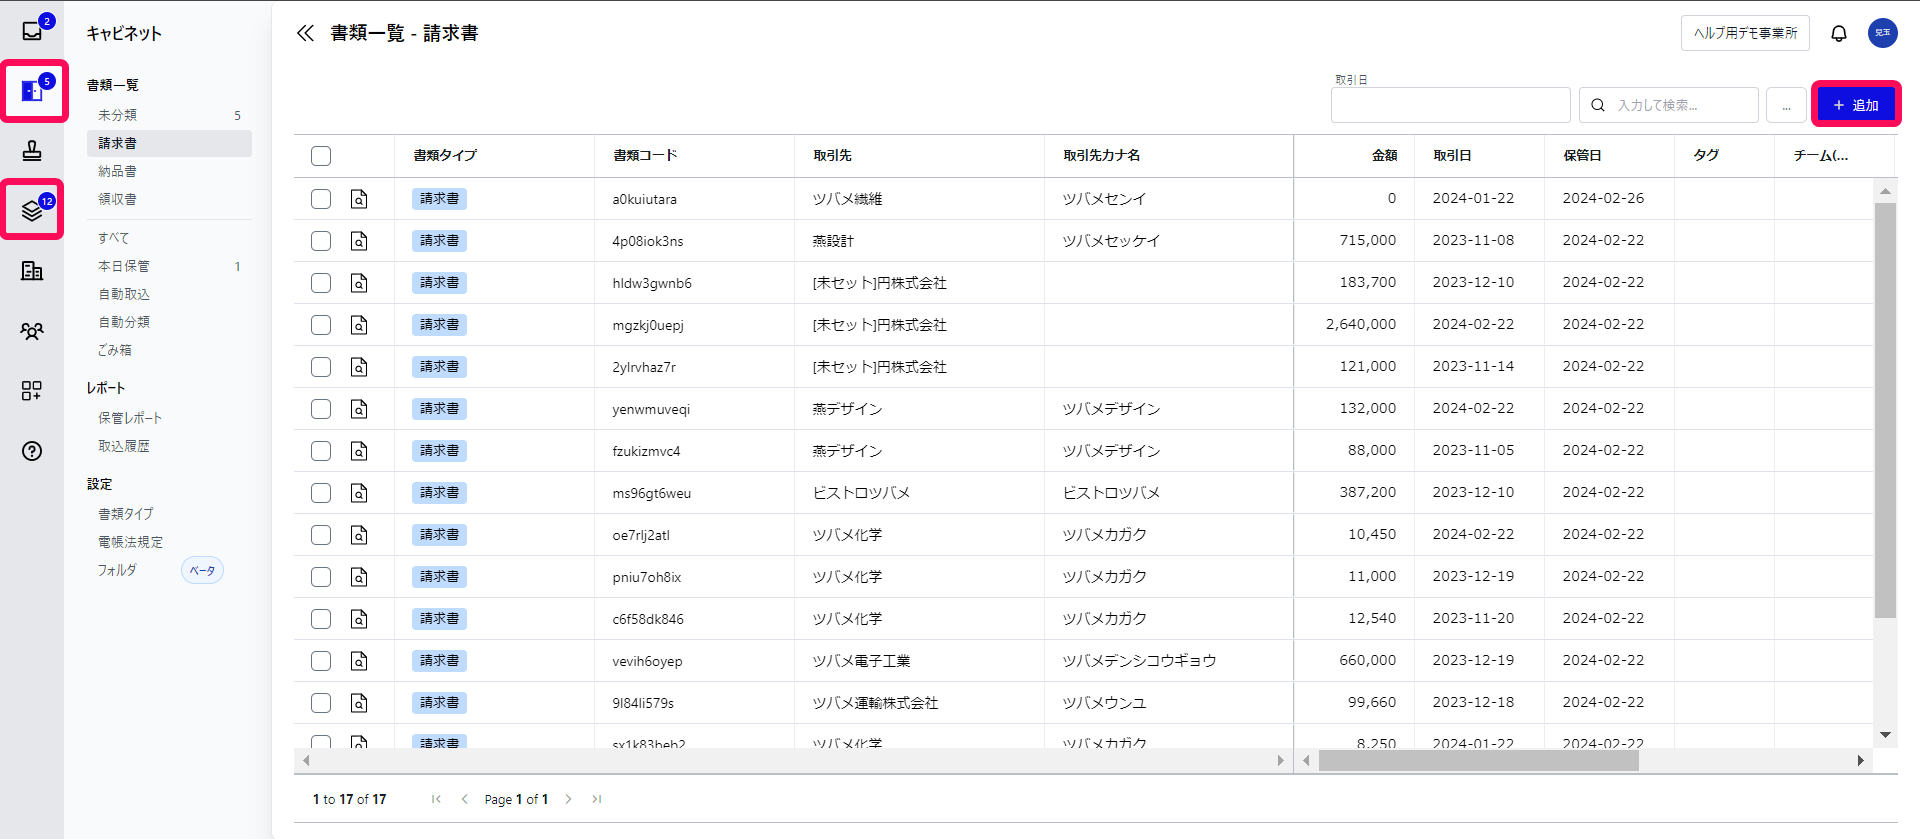The width and height of the screenshot is (1920, 839).
Task: Go to the next page arrow
Action: tap(568, 799)
